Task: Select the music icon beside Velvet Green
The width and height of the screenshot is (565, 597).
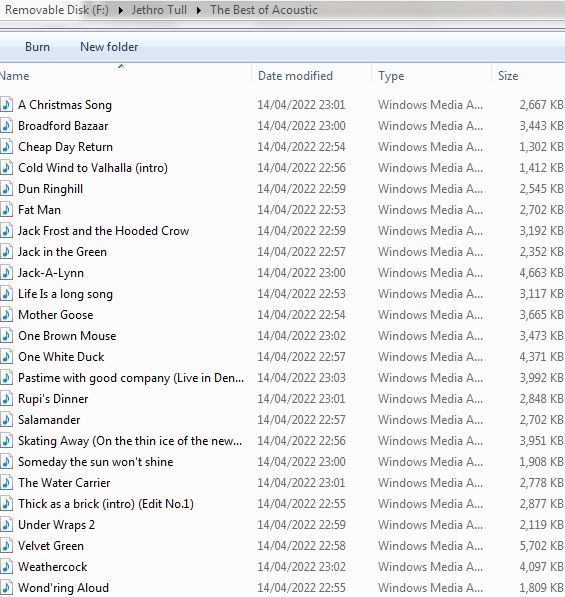Action: tap(6, 546)
